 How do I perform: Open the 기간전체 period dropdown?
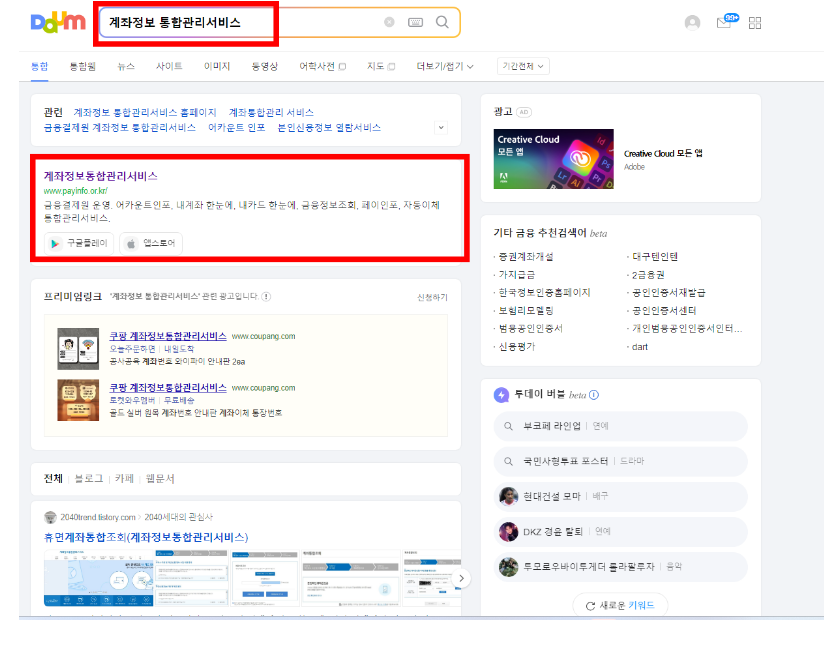[x=523, y=66]
